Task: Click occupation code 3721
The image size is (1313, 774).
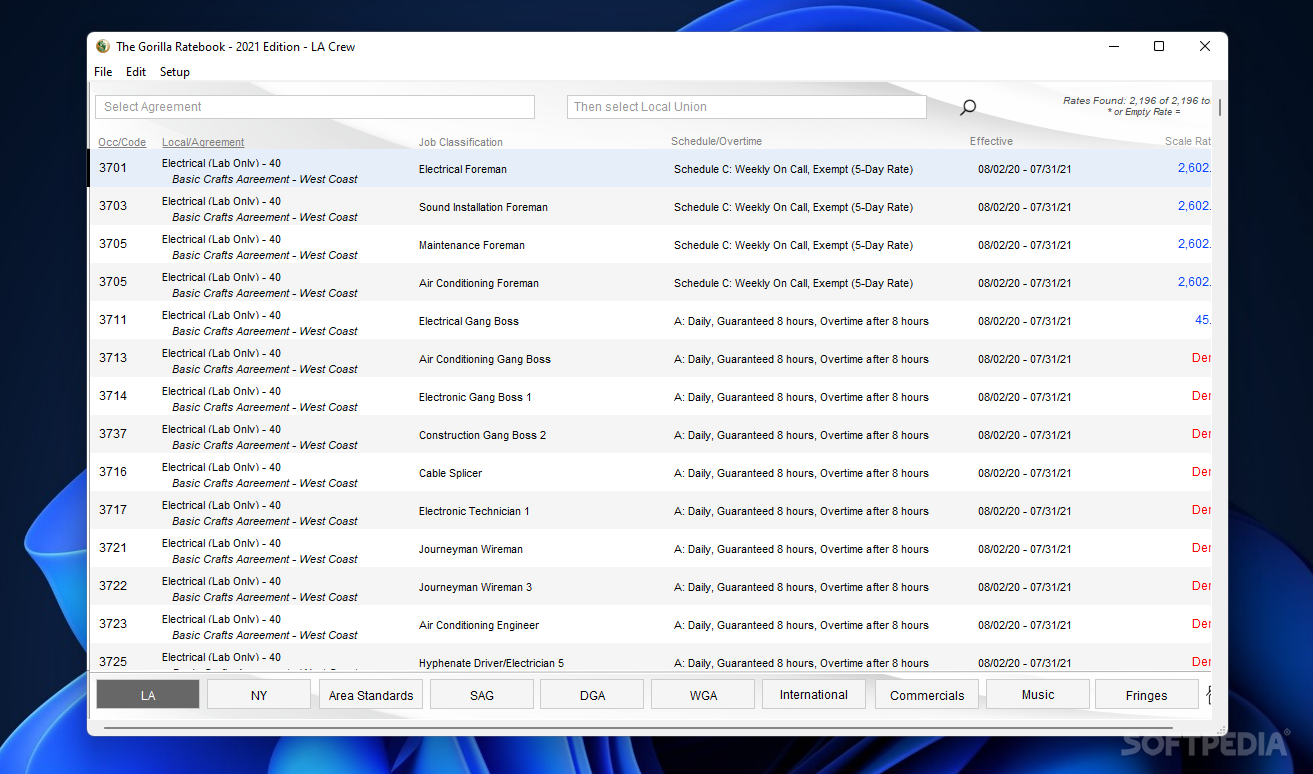Action: (113, 548)
